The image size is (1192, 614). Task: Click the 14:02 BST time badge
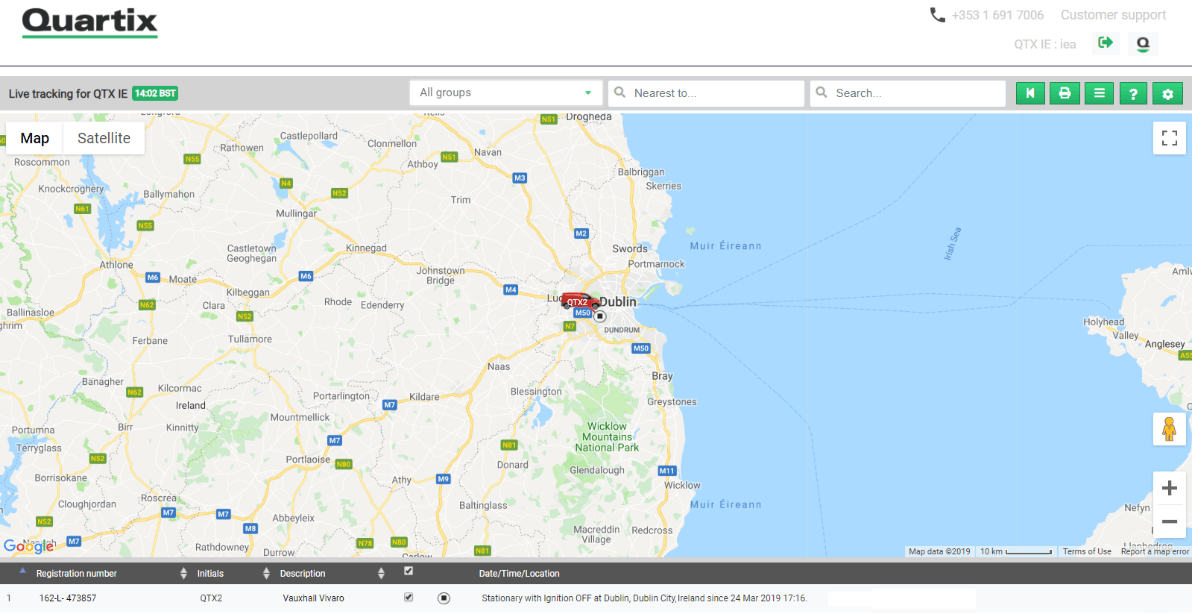coord(155,93)
